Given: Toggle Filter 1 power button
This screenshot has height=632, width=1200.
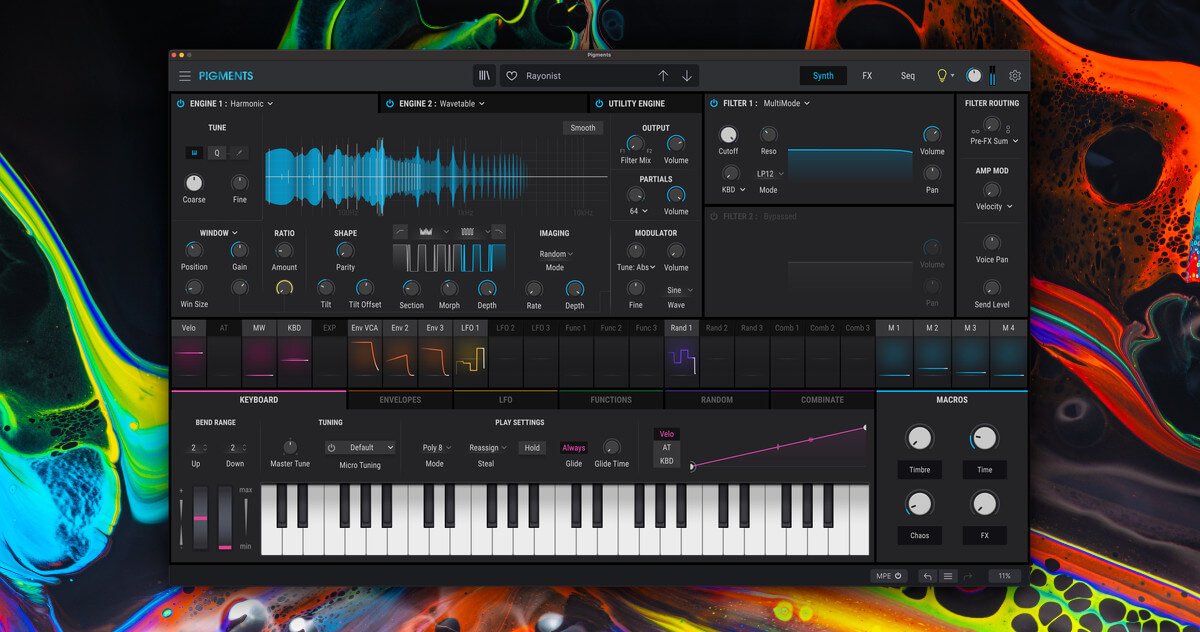Looking at the screenshot, I should (x=713, y=103).
